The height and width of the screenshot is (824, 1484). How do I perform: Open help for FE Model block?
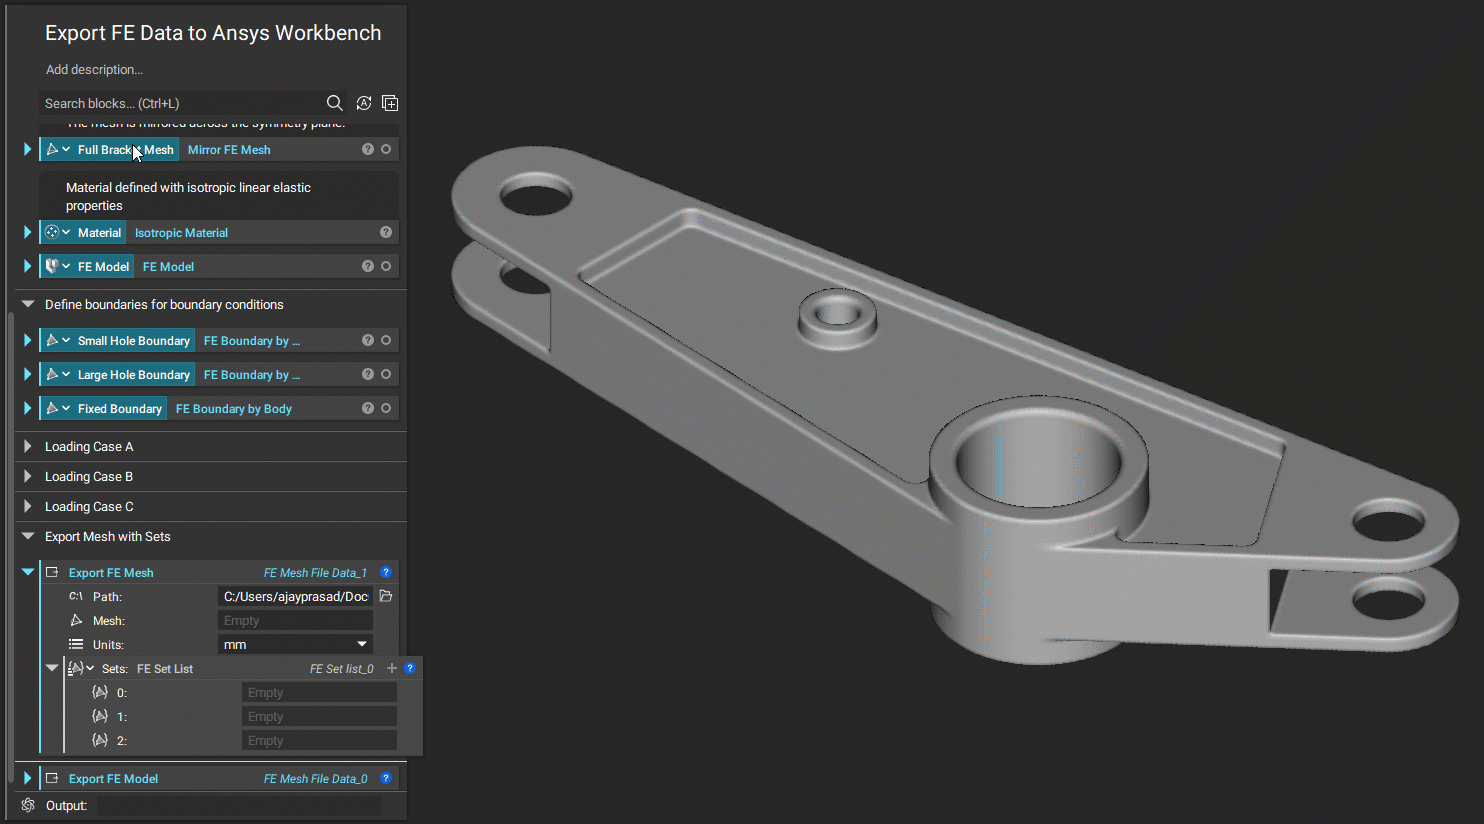tap(368, 266)
